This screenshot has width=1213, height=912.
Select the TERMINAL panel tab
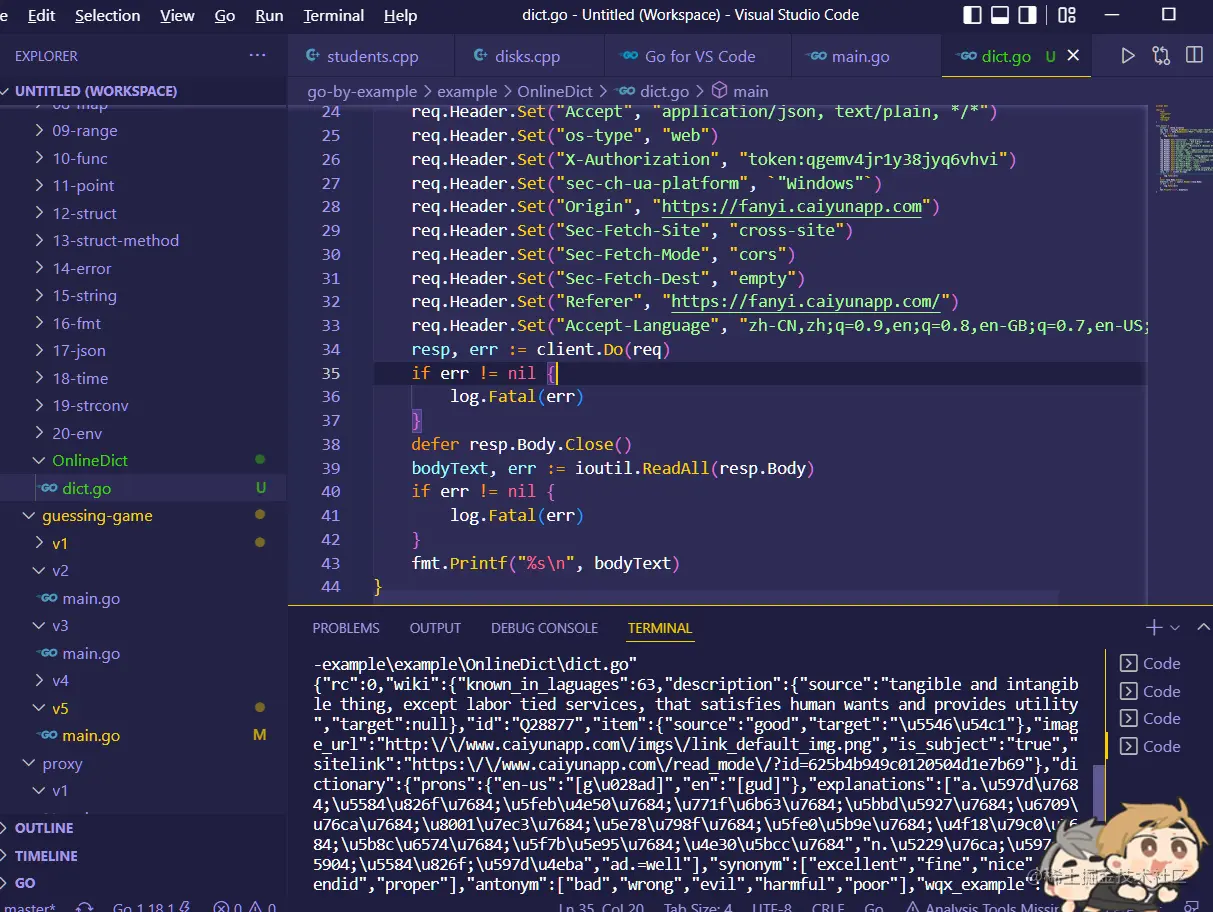tap(660, 628)
